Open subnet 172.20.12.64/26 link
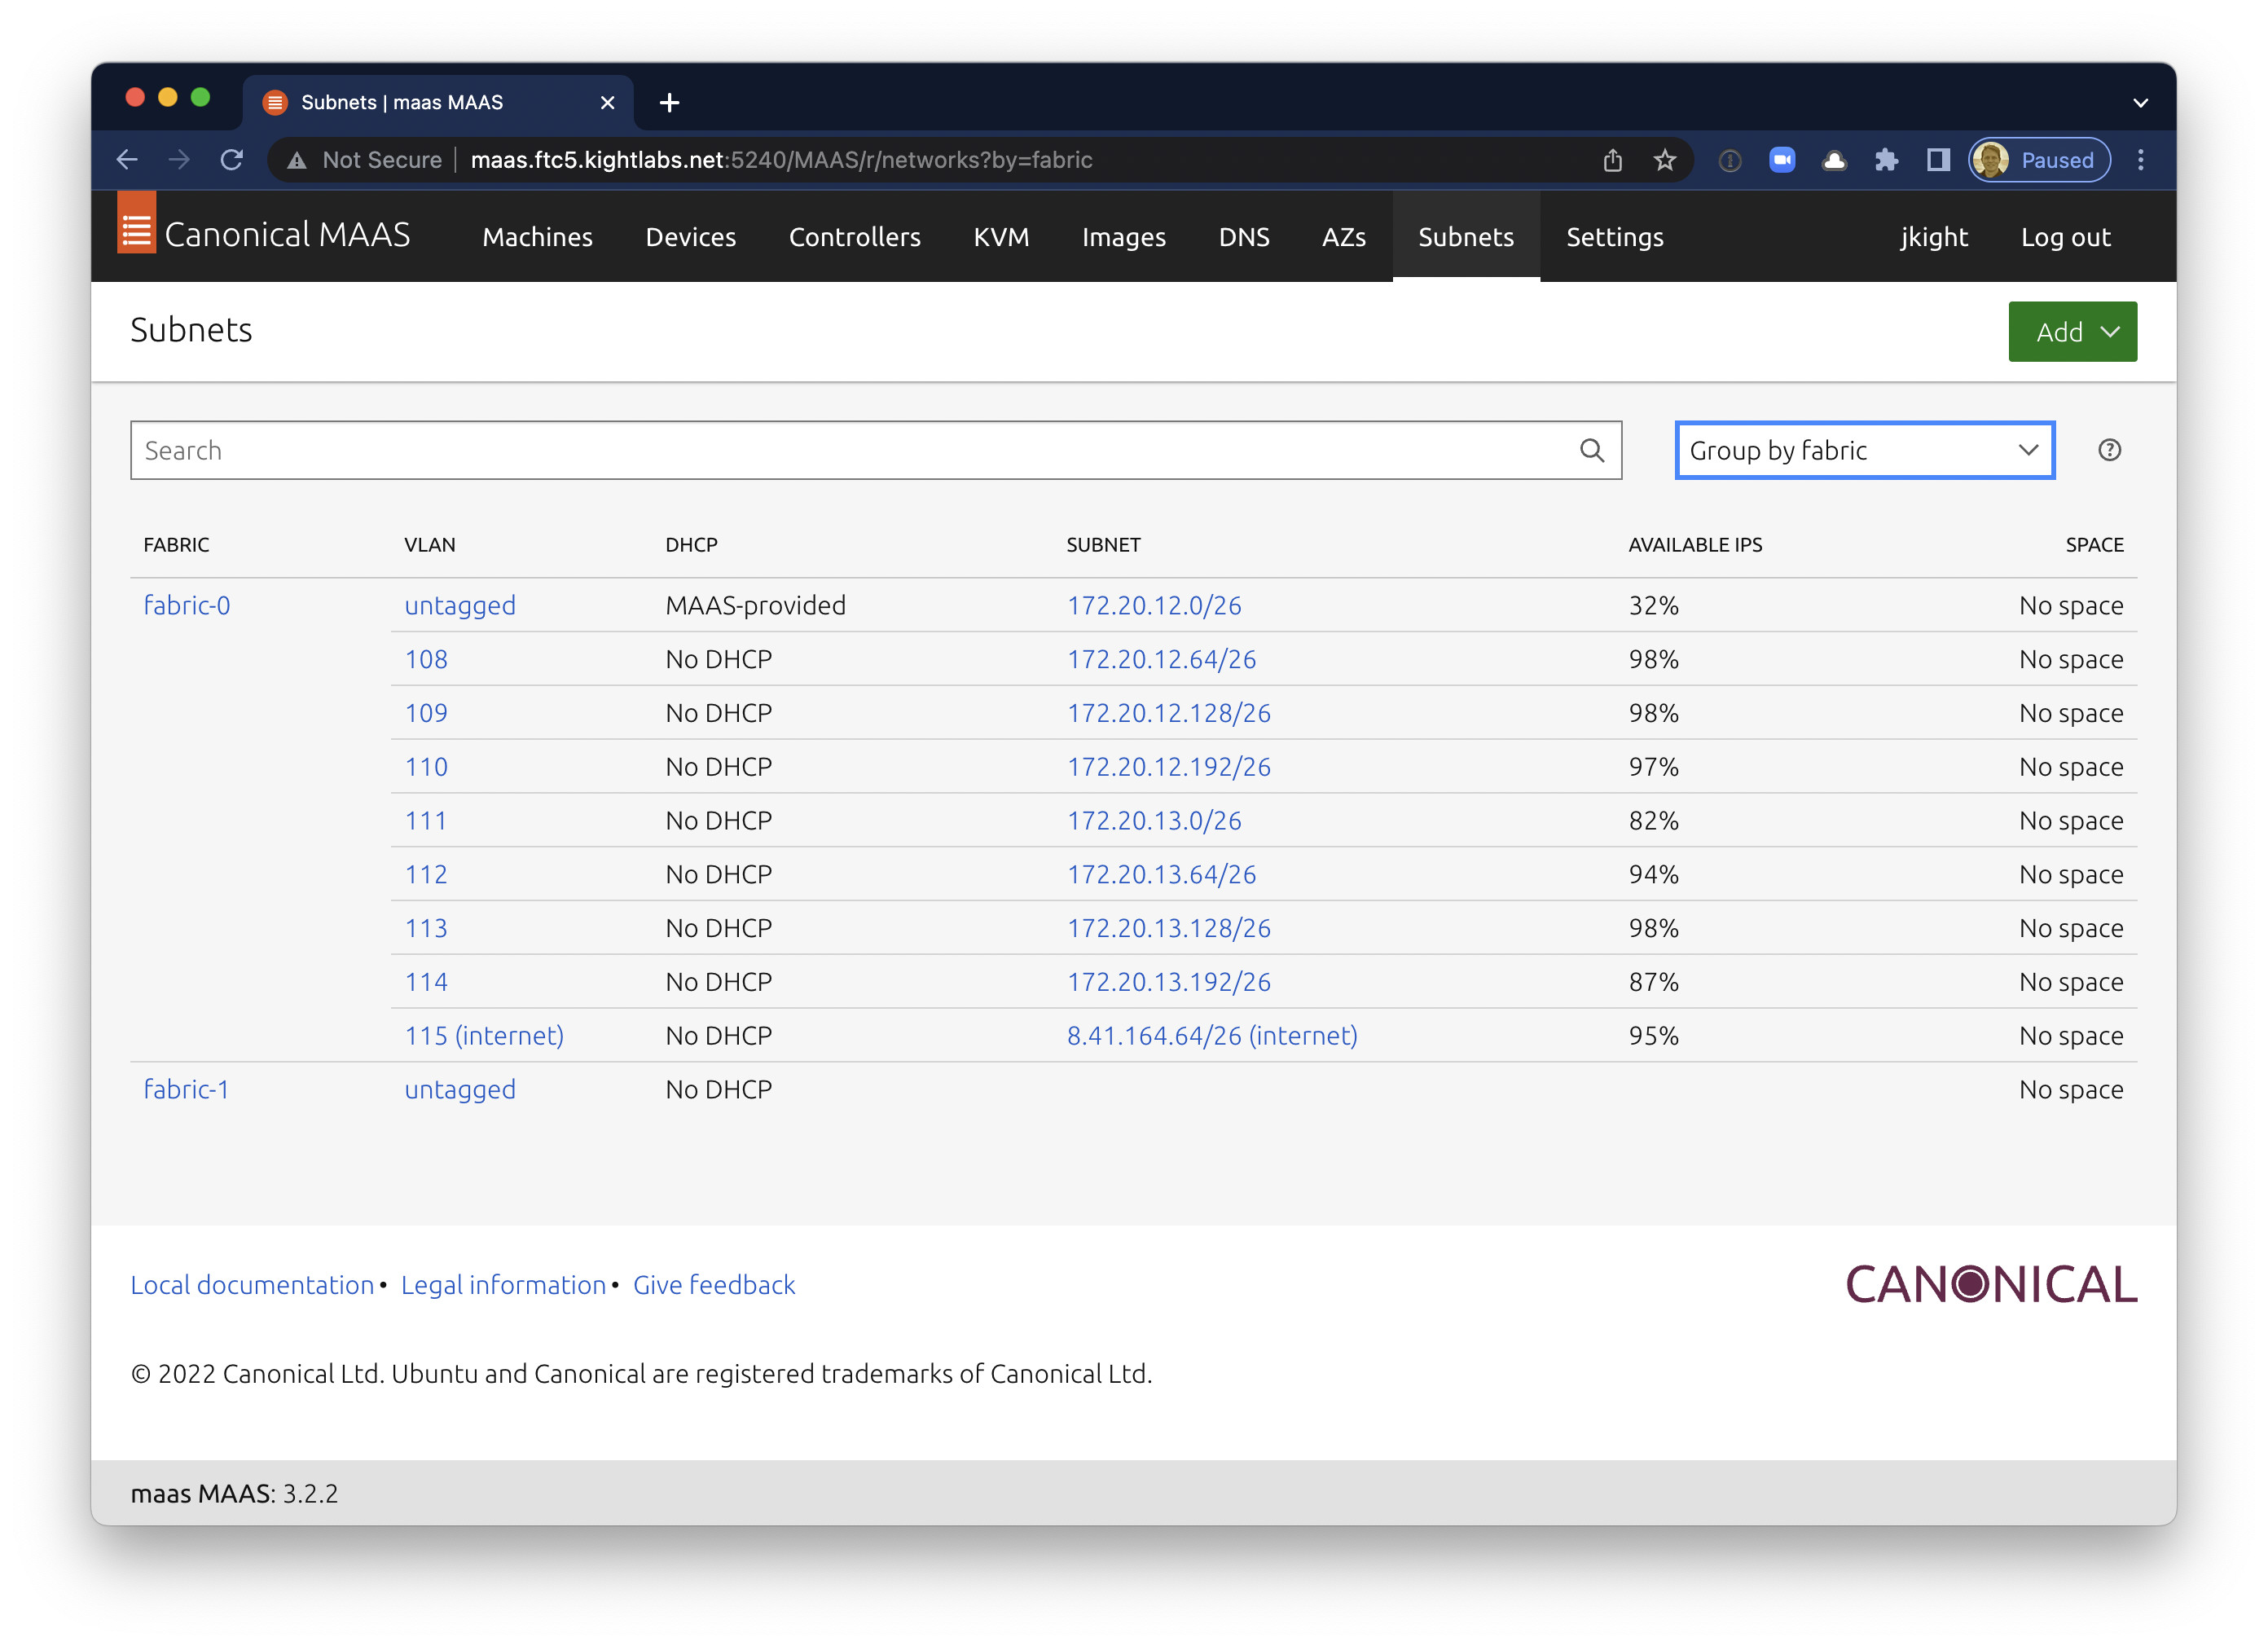Image resolution: width=2268 pixels, height=1646 pixels. pos(1161,659)
